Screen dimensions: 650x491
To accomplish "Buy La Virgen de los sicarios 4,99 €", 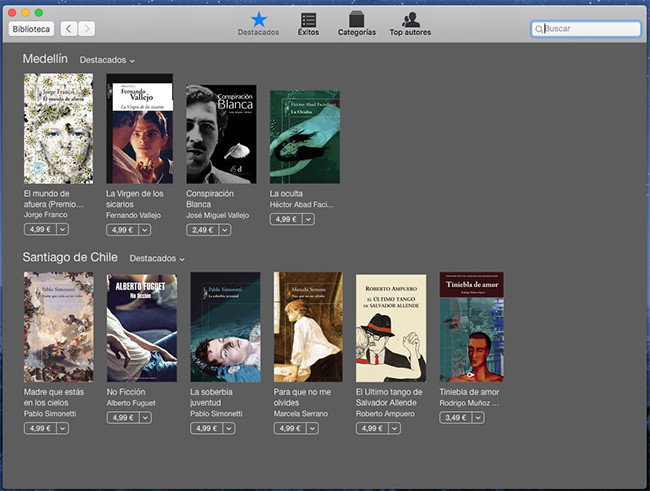I will 122,230.
